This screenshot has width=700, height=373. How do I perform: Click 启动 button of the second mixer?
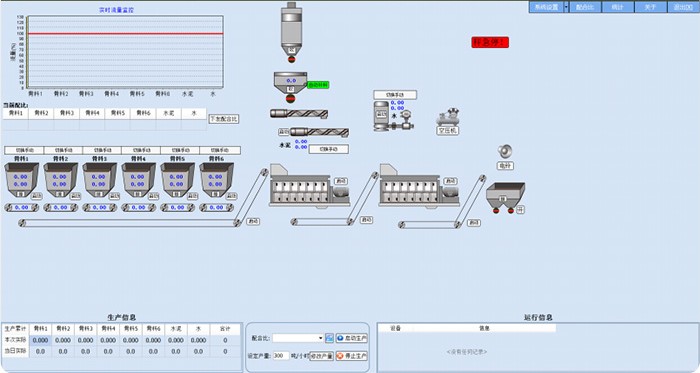click(x=450, y=181)
